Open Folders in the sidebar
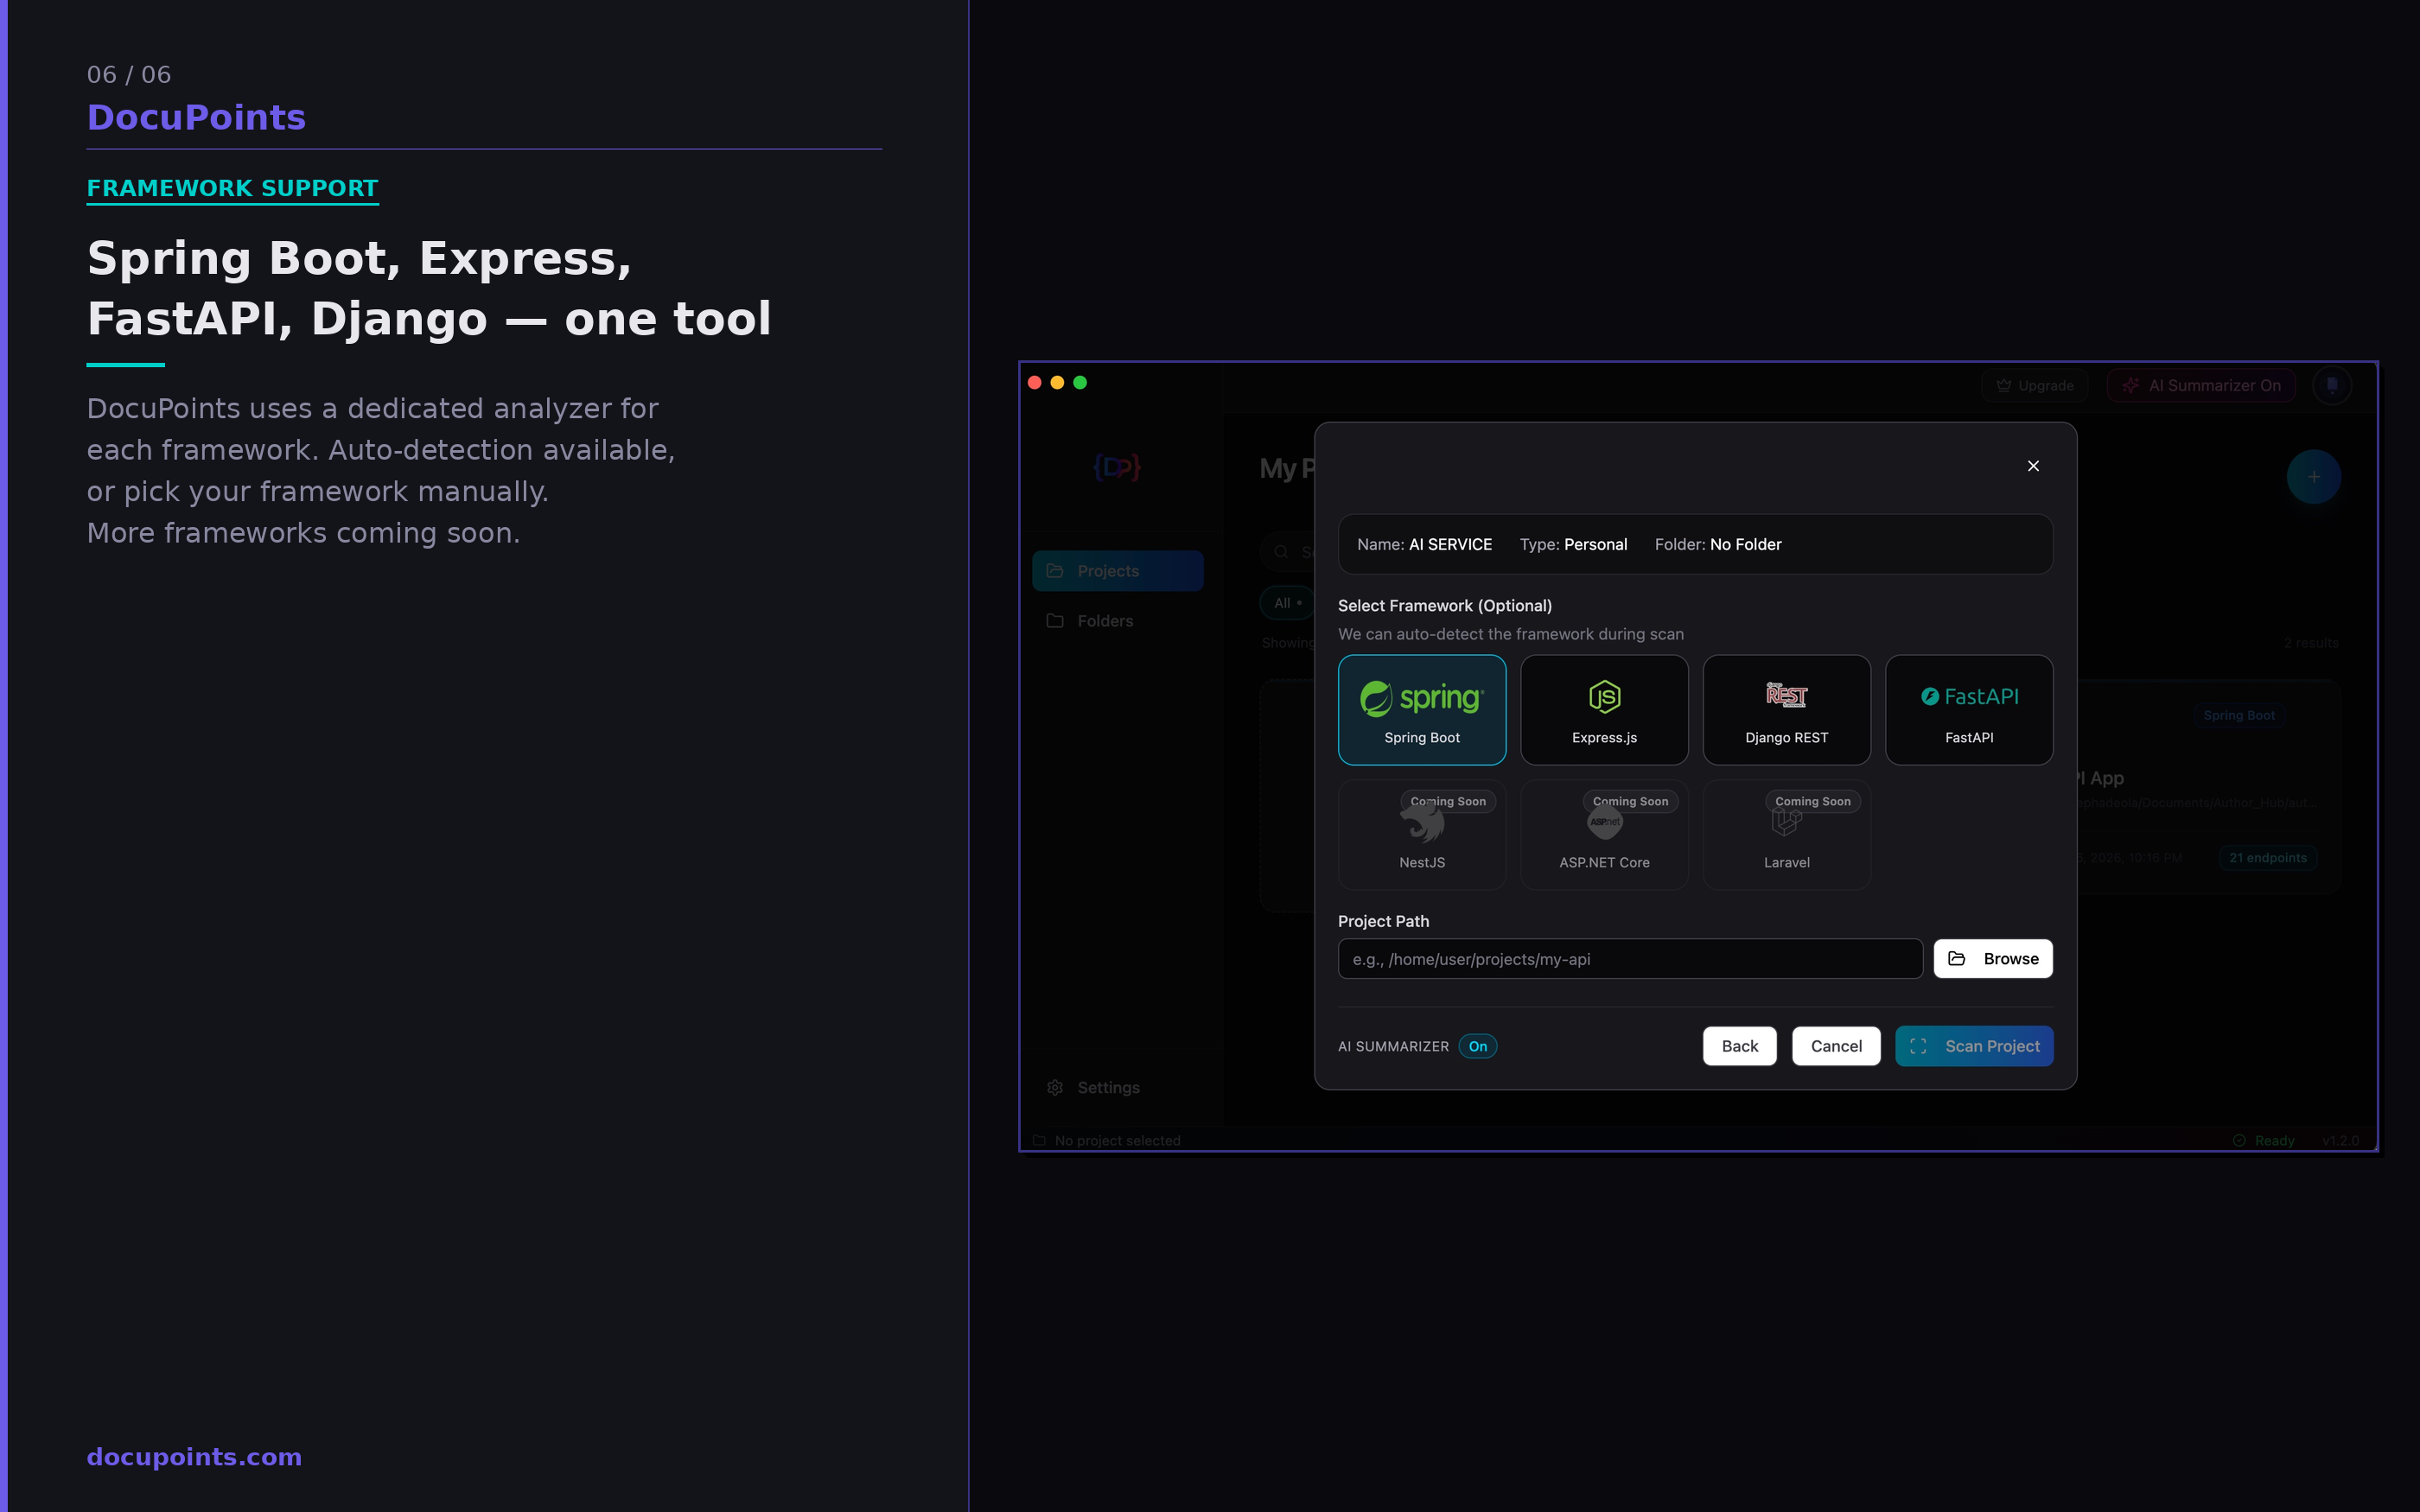2420x1512 pixels. tap(1117, 621)
